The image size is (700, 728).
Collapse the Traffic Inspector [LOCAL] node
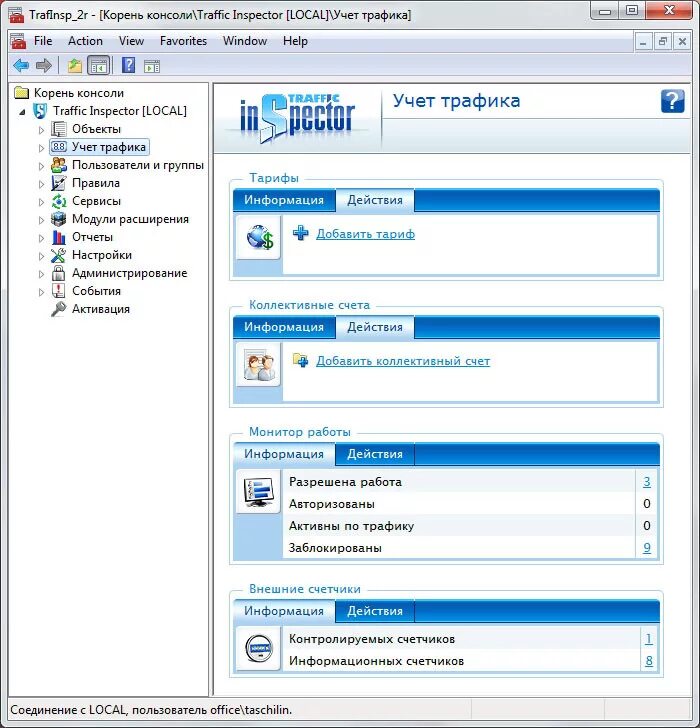click(22, 111)
